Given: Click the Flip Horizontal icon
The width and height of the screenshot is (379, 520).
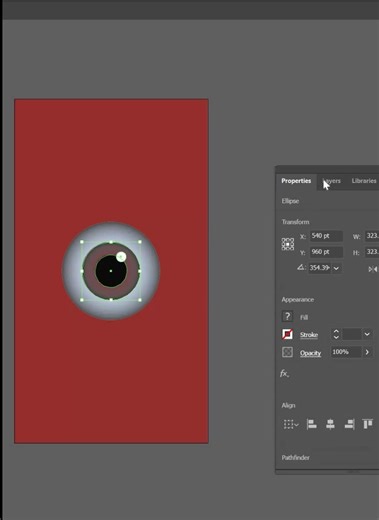Looking at the screenshot, I should pos(373,269).
